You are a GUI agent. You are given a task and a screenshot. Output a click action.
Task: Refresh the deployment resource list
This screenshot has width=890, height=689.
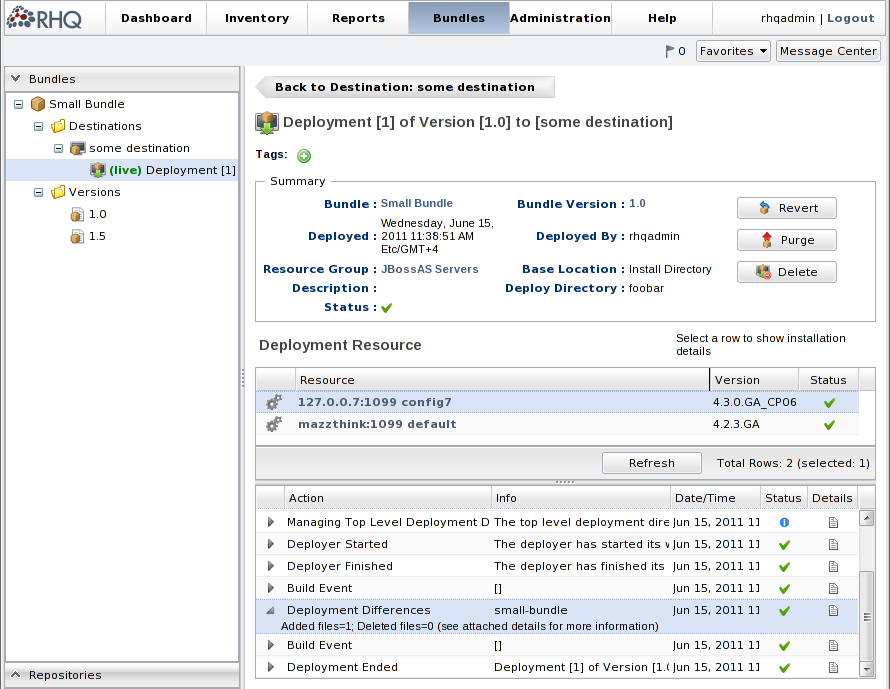click(652, 463)
